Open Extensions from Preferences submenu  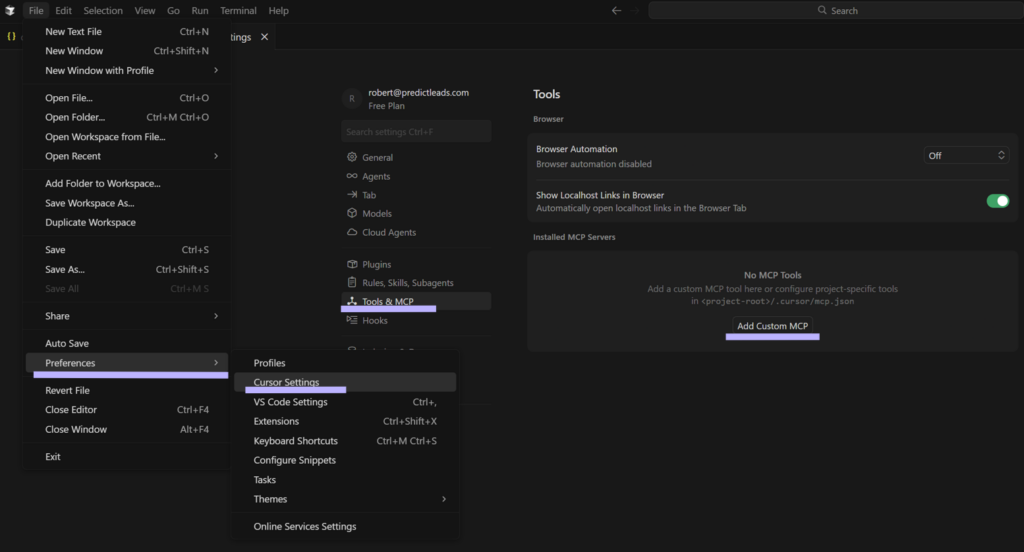345,421
